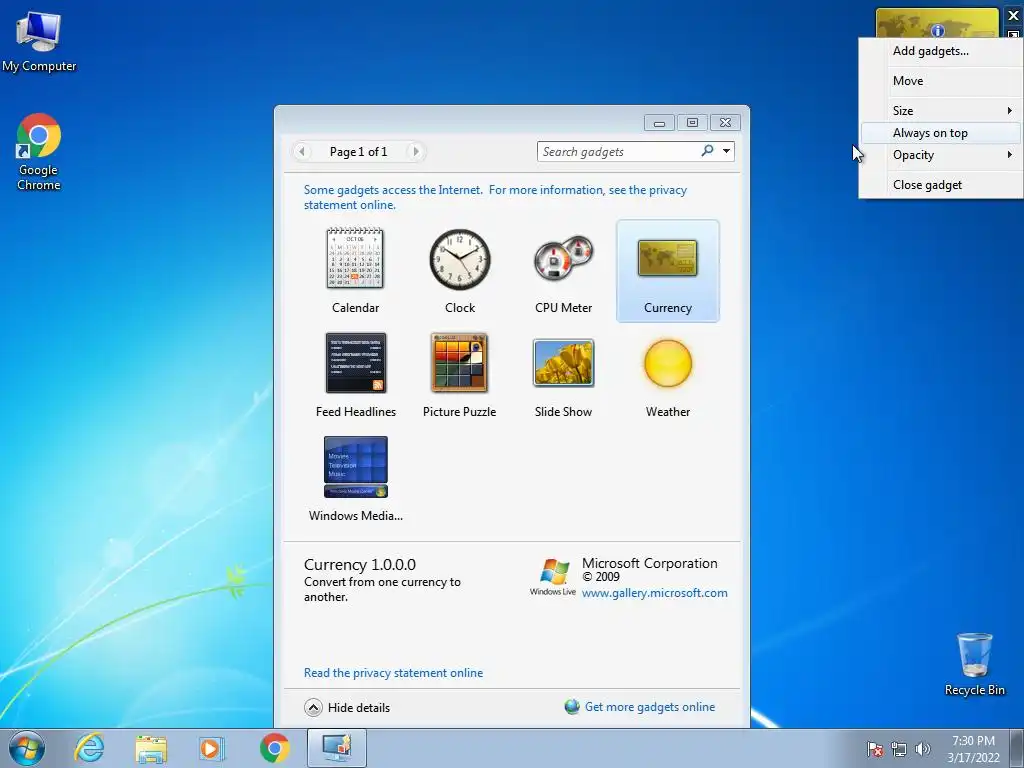This screenshot has height=768, width=1024.
Task: Close the desktop Currency gadget via X
Action: click(x=1014, y=15)
